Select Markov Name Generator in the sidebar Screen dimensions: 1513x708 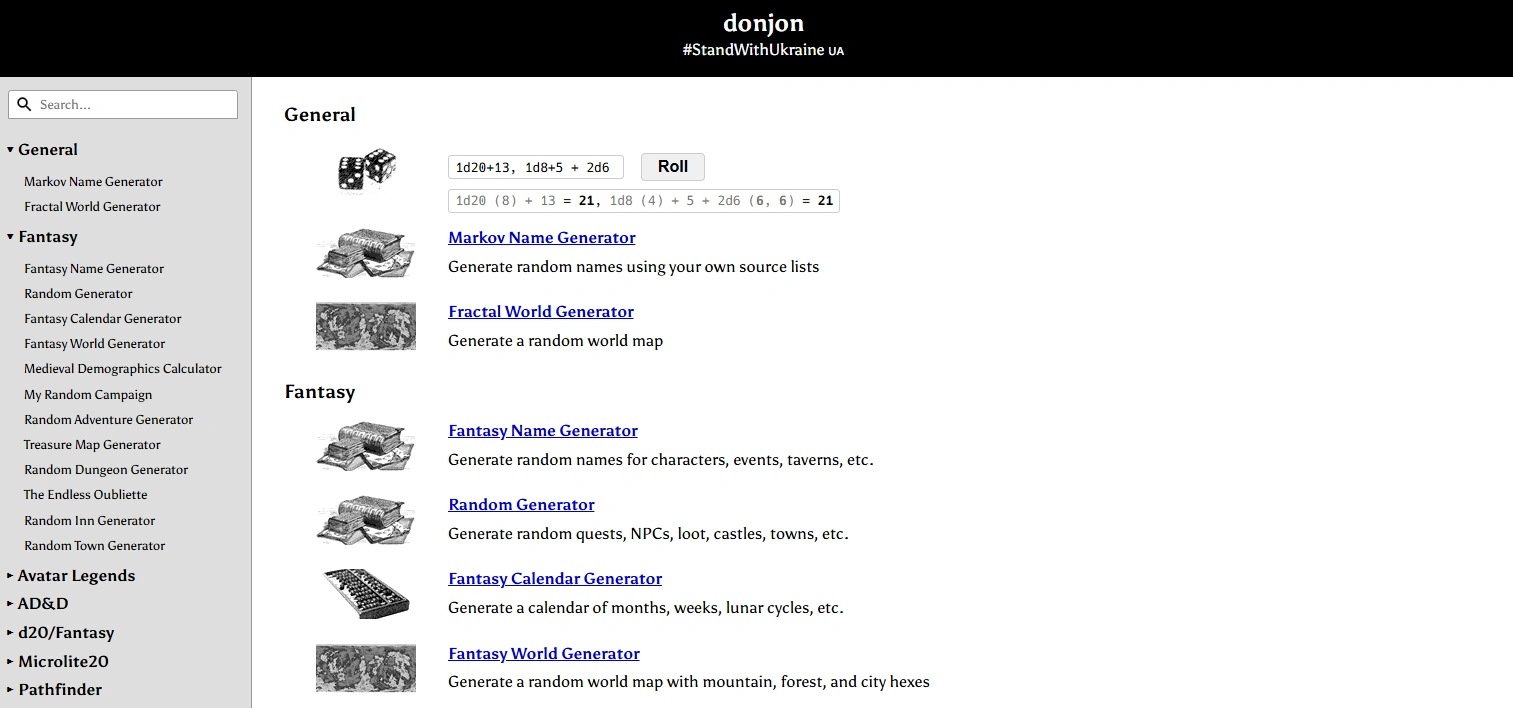click(93, 182)
